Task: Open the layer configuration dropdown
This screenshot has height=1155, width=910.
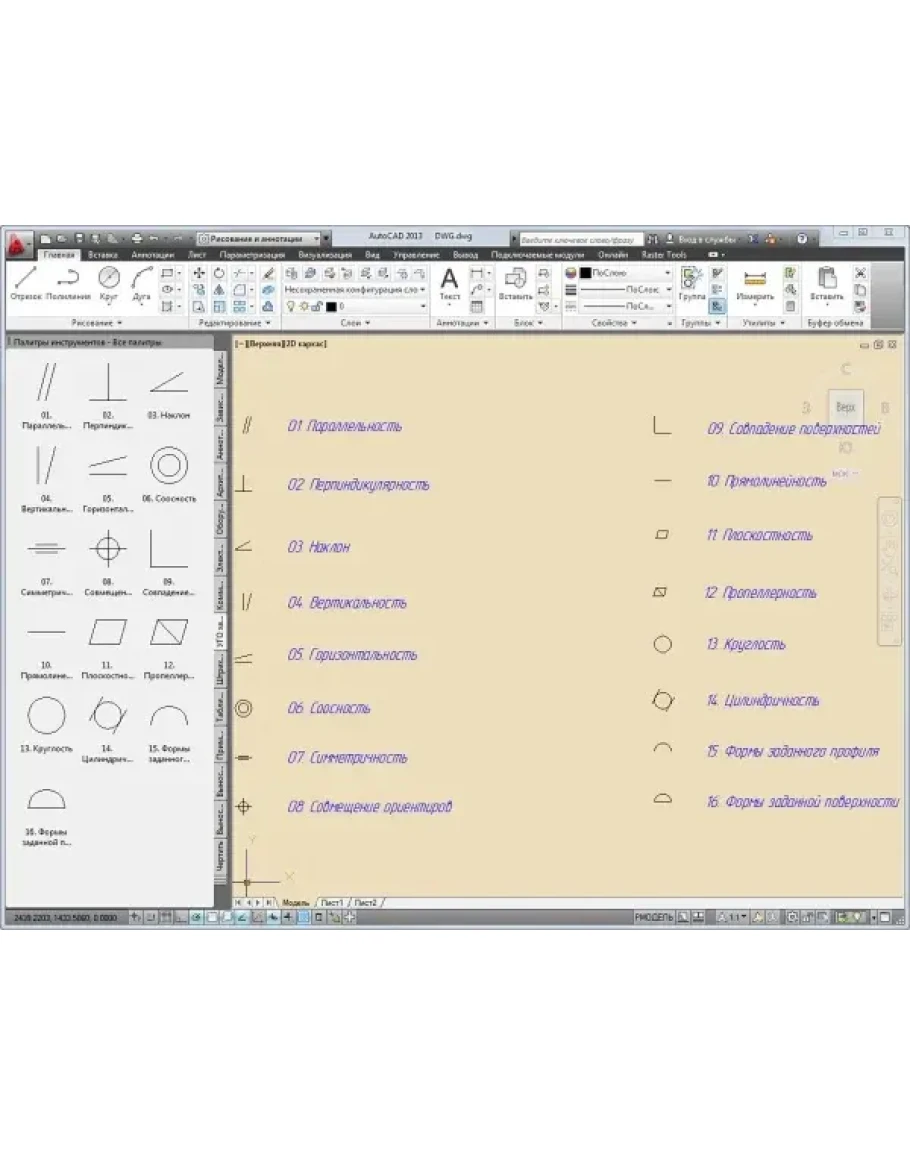Action: click(354, 289)
